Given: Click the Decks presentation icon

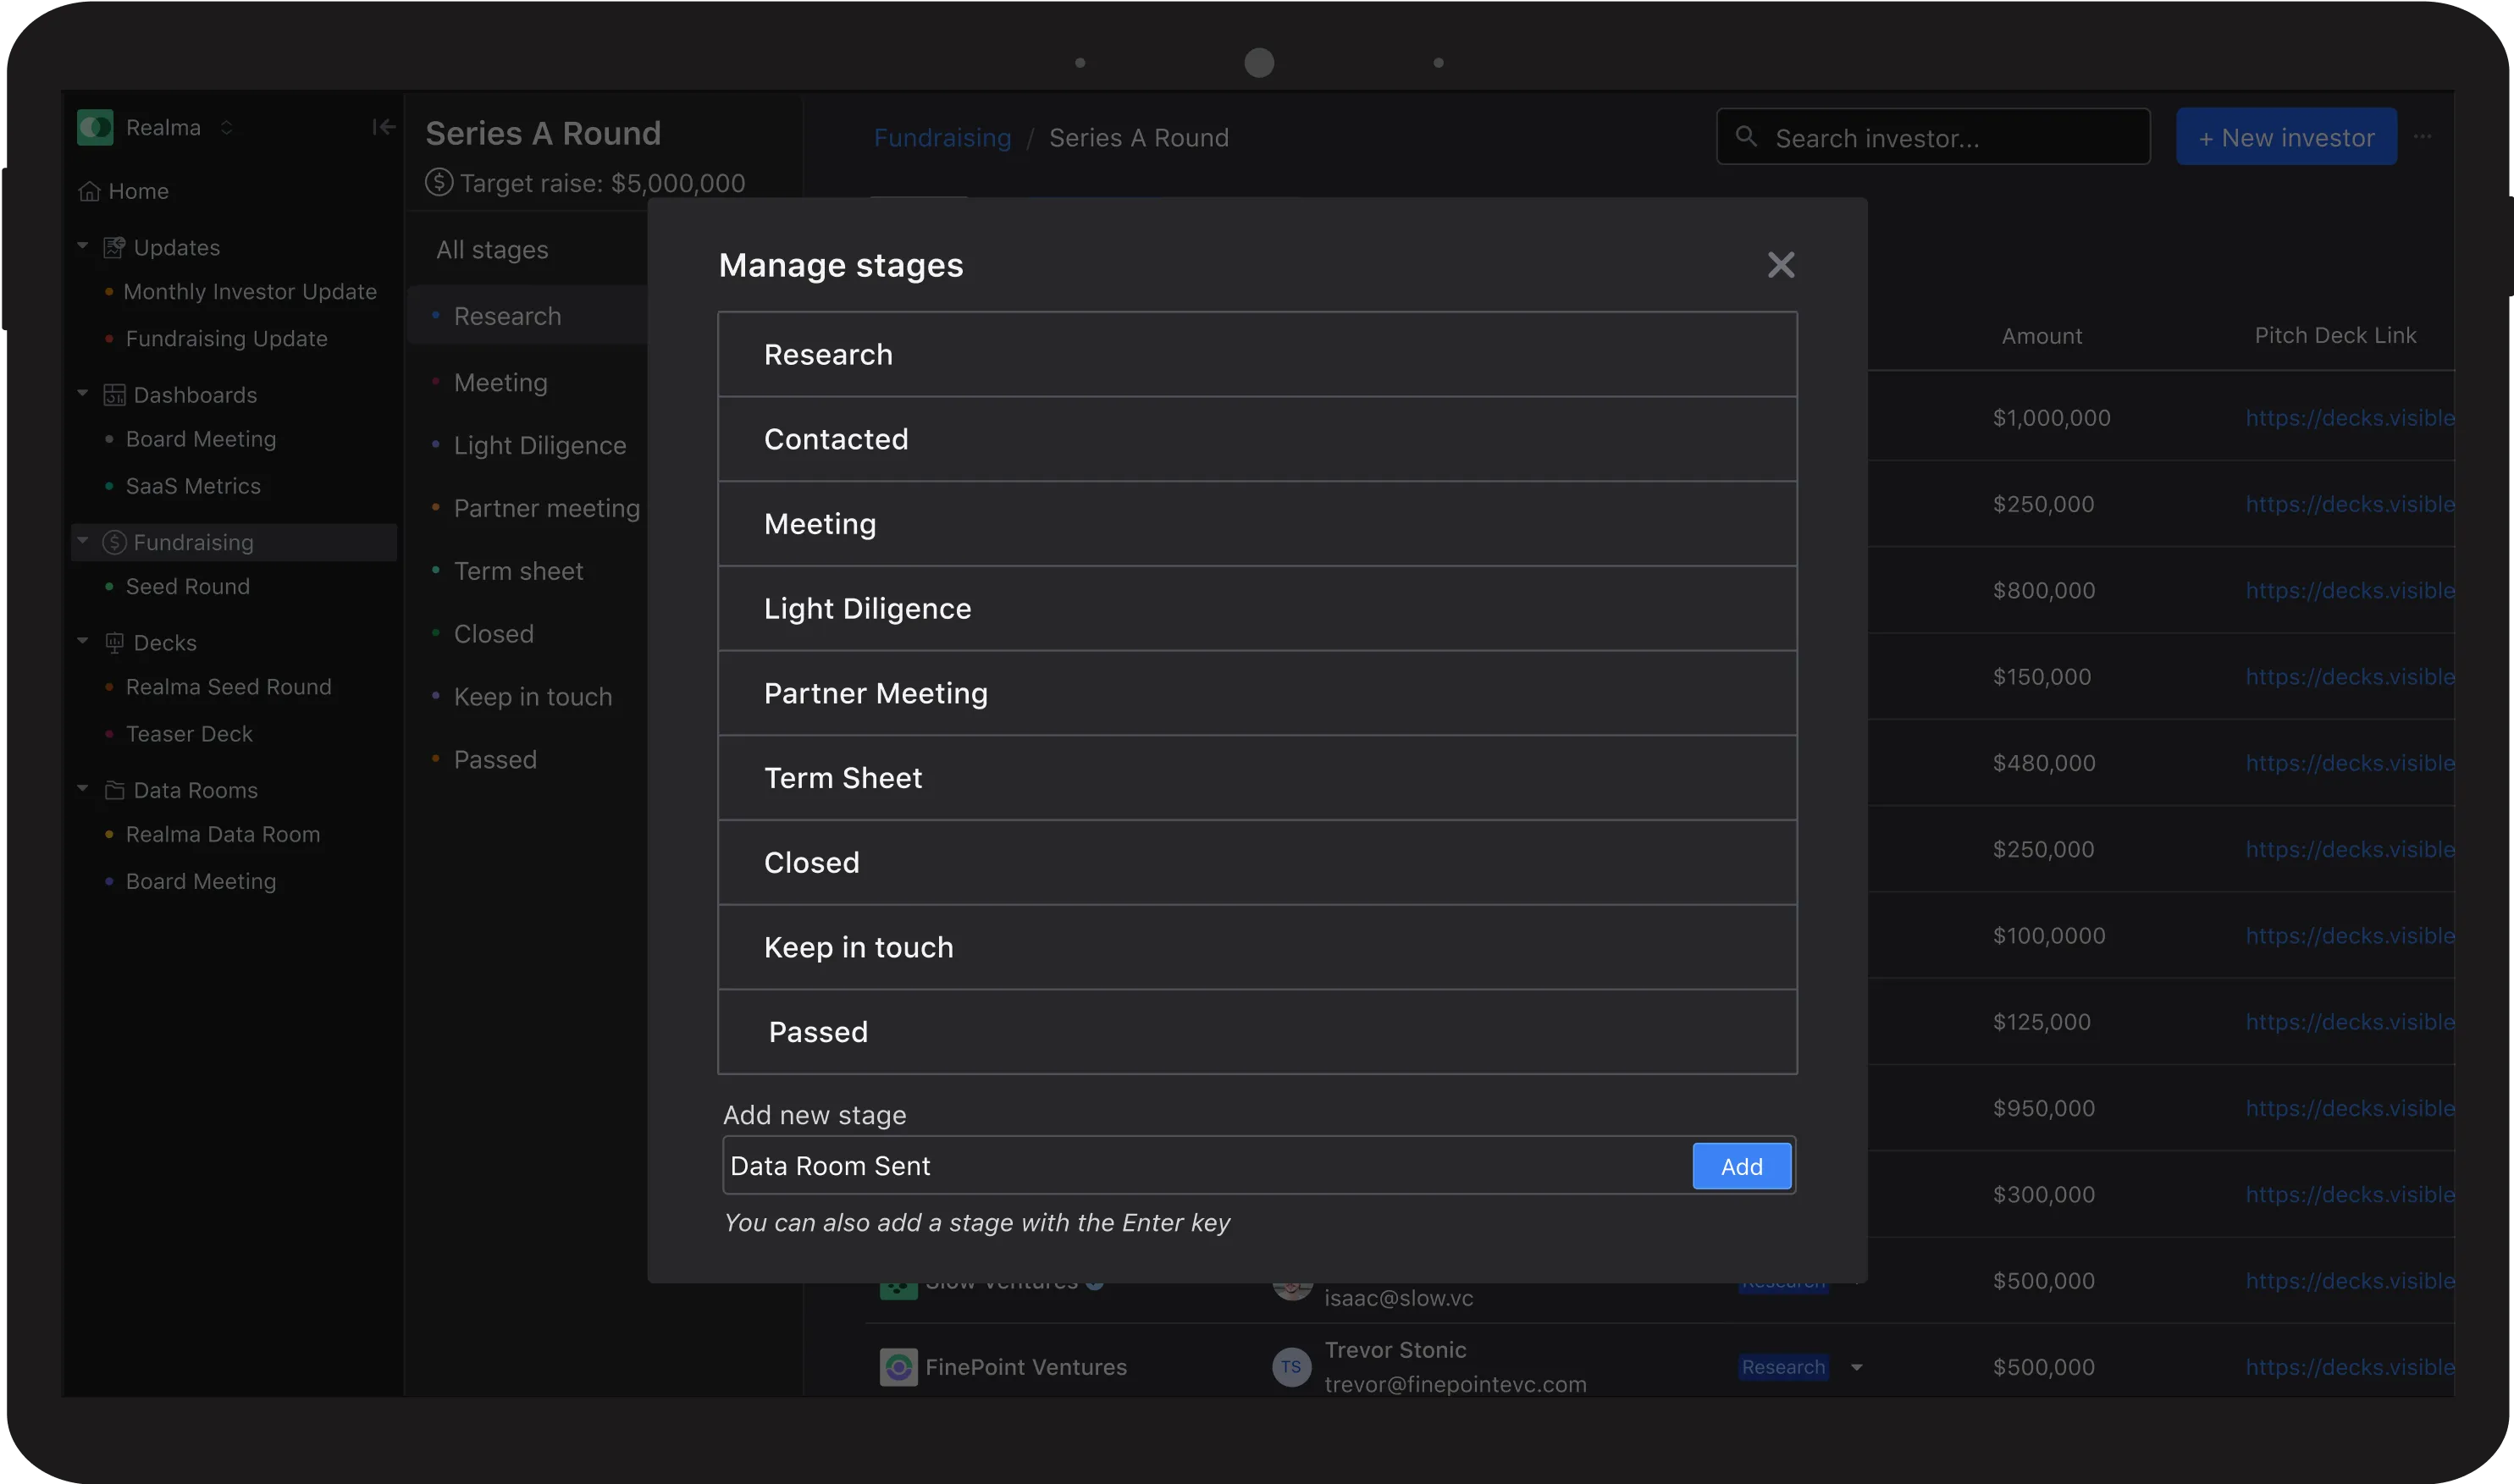Looking at the screenshot, I should (114, 643).
